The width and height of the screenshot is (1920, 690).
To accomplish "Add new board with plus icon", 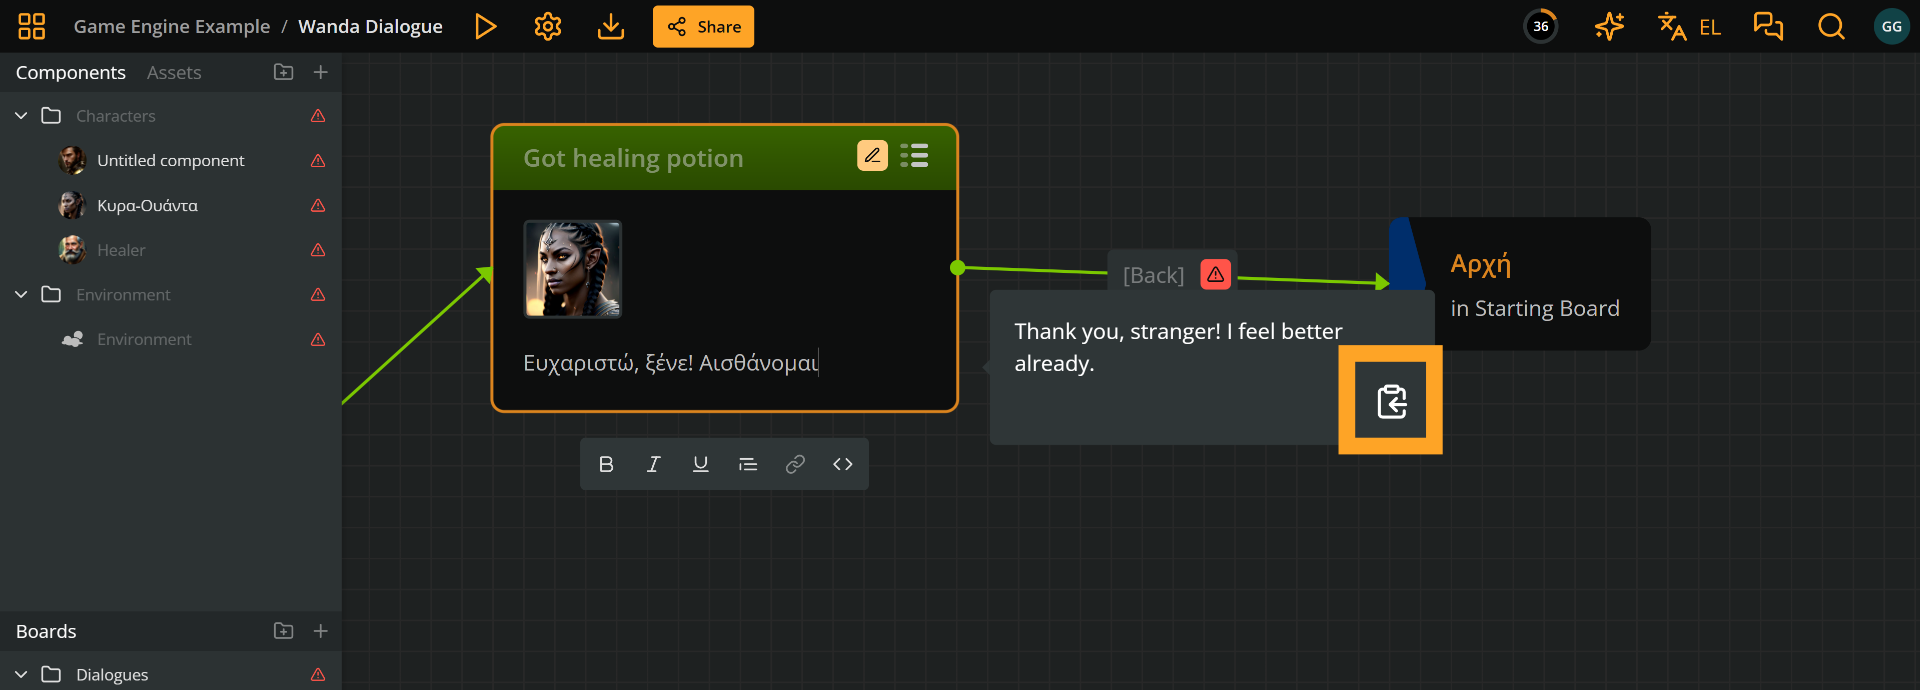I will (321, 631).
